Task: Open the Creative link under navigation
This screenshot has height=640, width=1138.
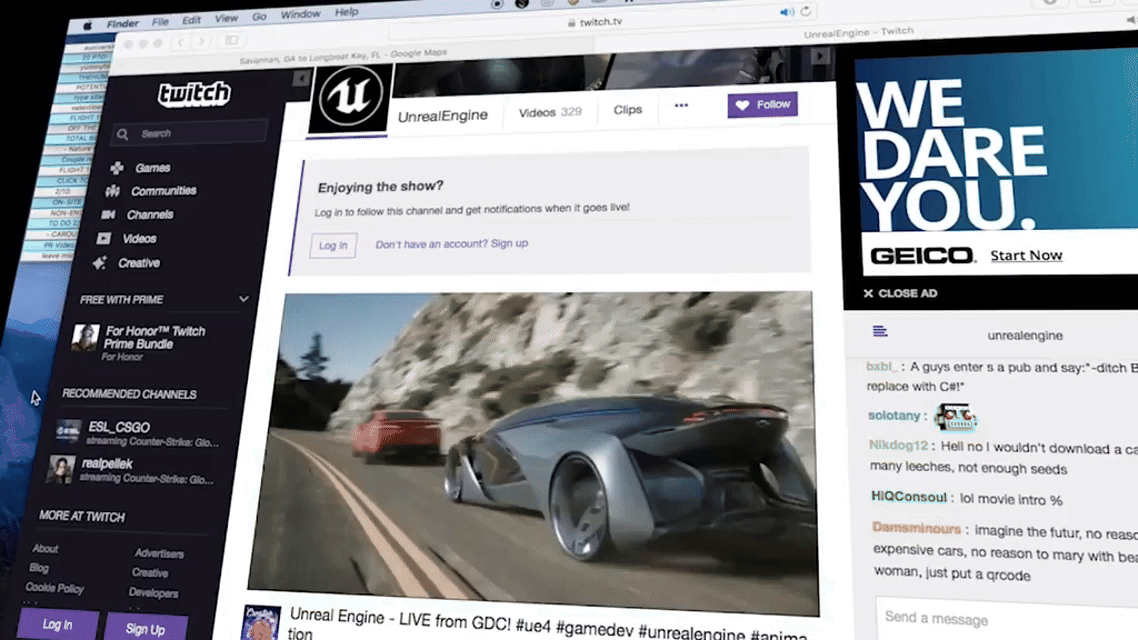Action: pyautogui.click(x=139, y=263)
